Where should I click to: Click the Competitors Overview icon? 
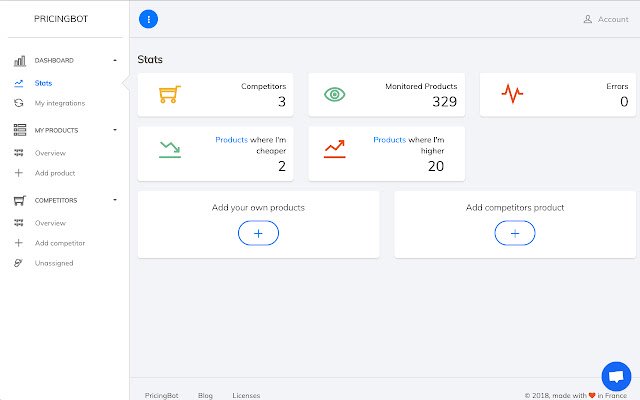point(19,223)
